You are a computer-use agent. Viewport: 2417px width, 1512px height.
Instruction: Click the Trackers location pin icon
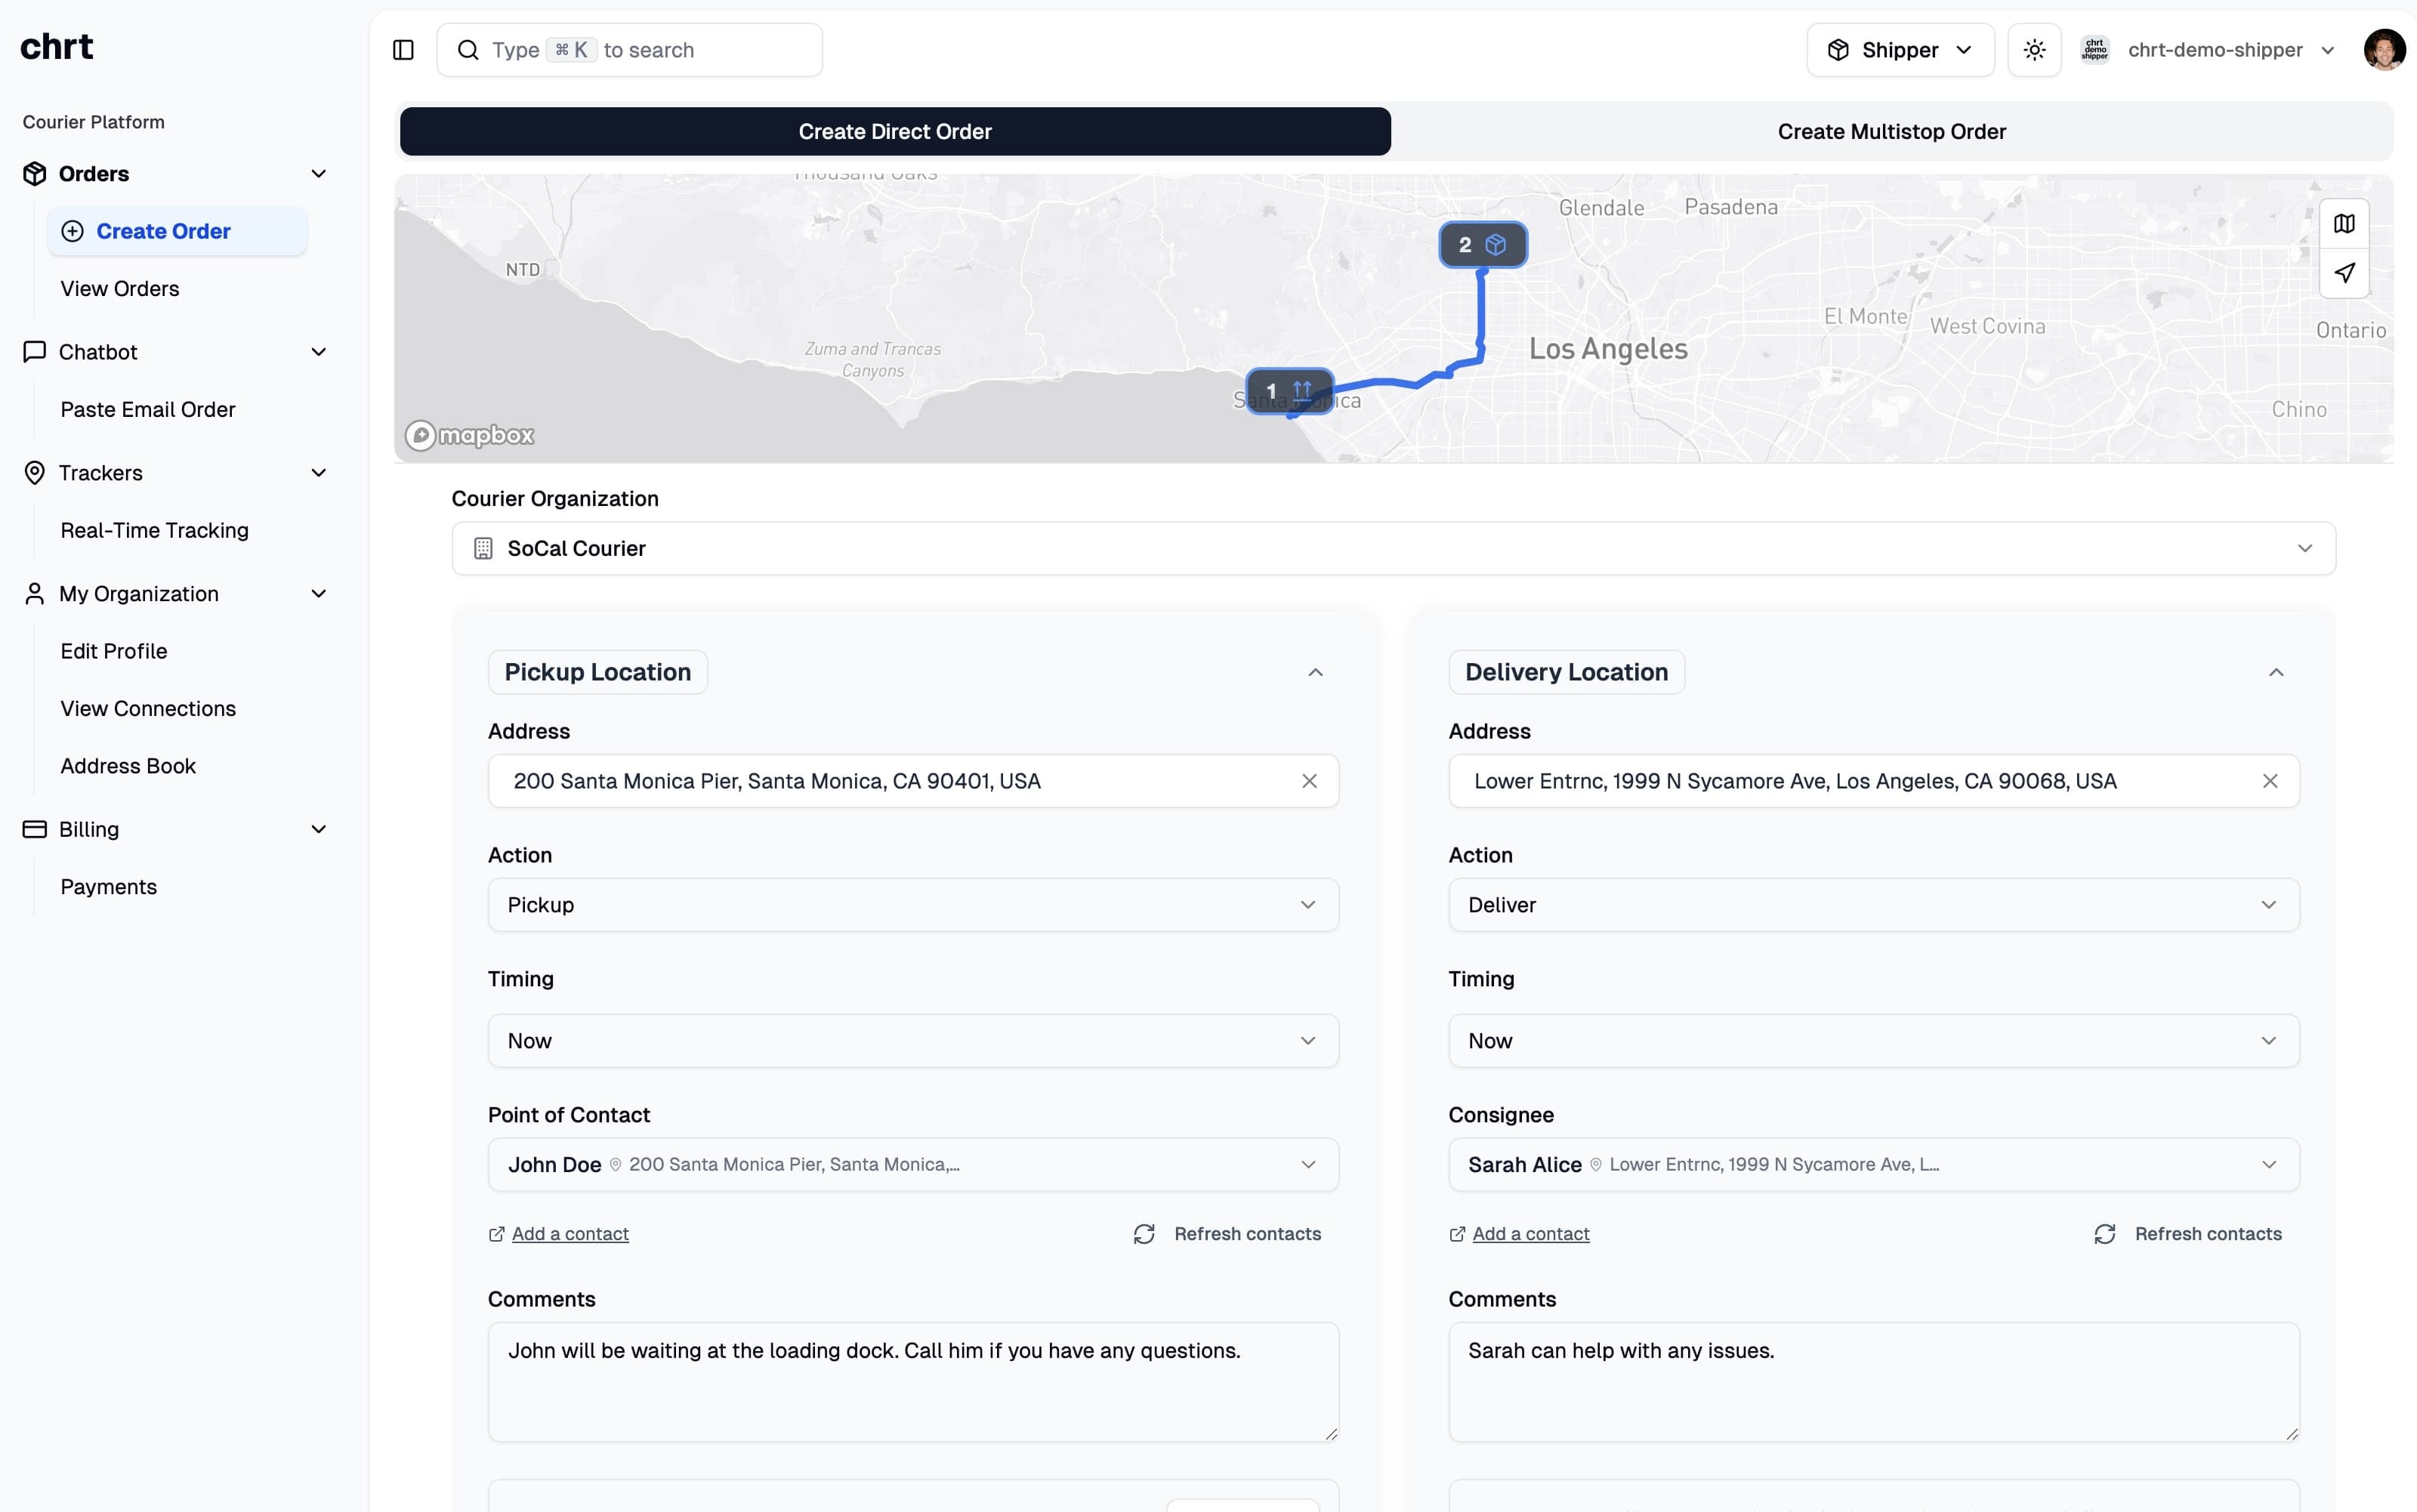tap(33, 472)
